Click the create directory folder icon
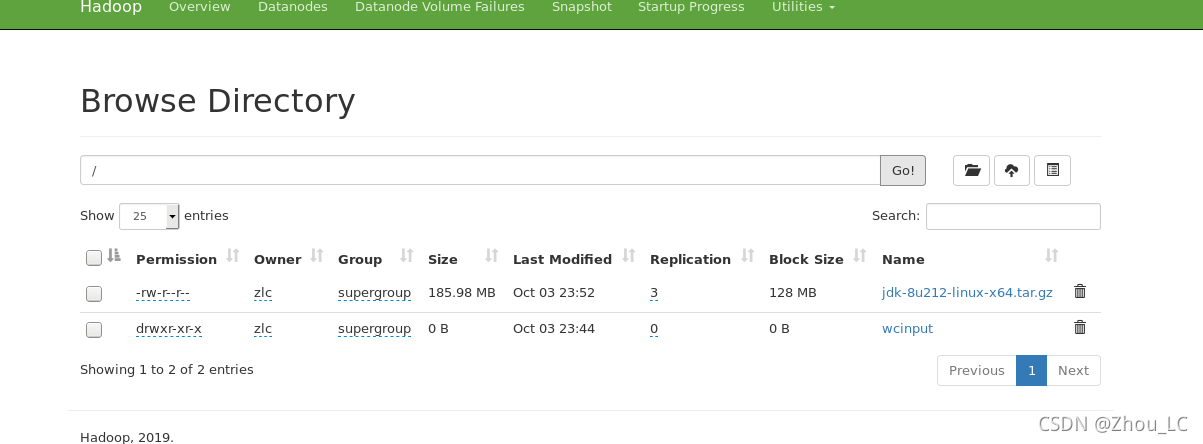 click(971, 170)
